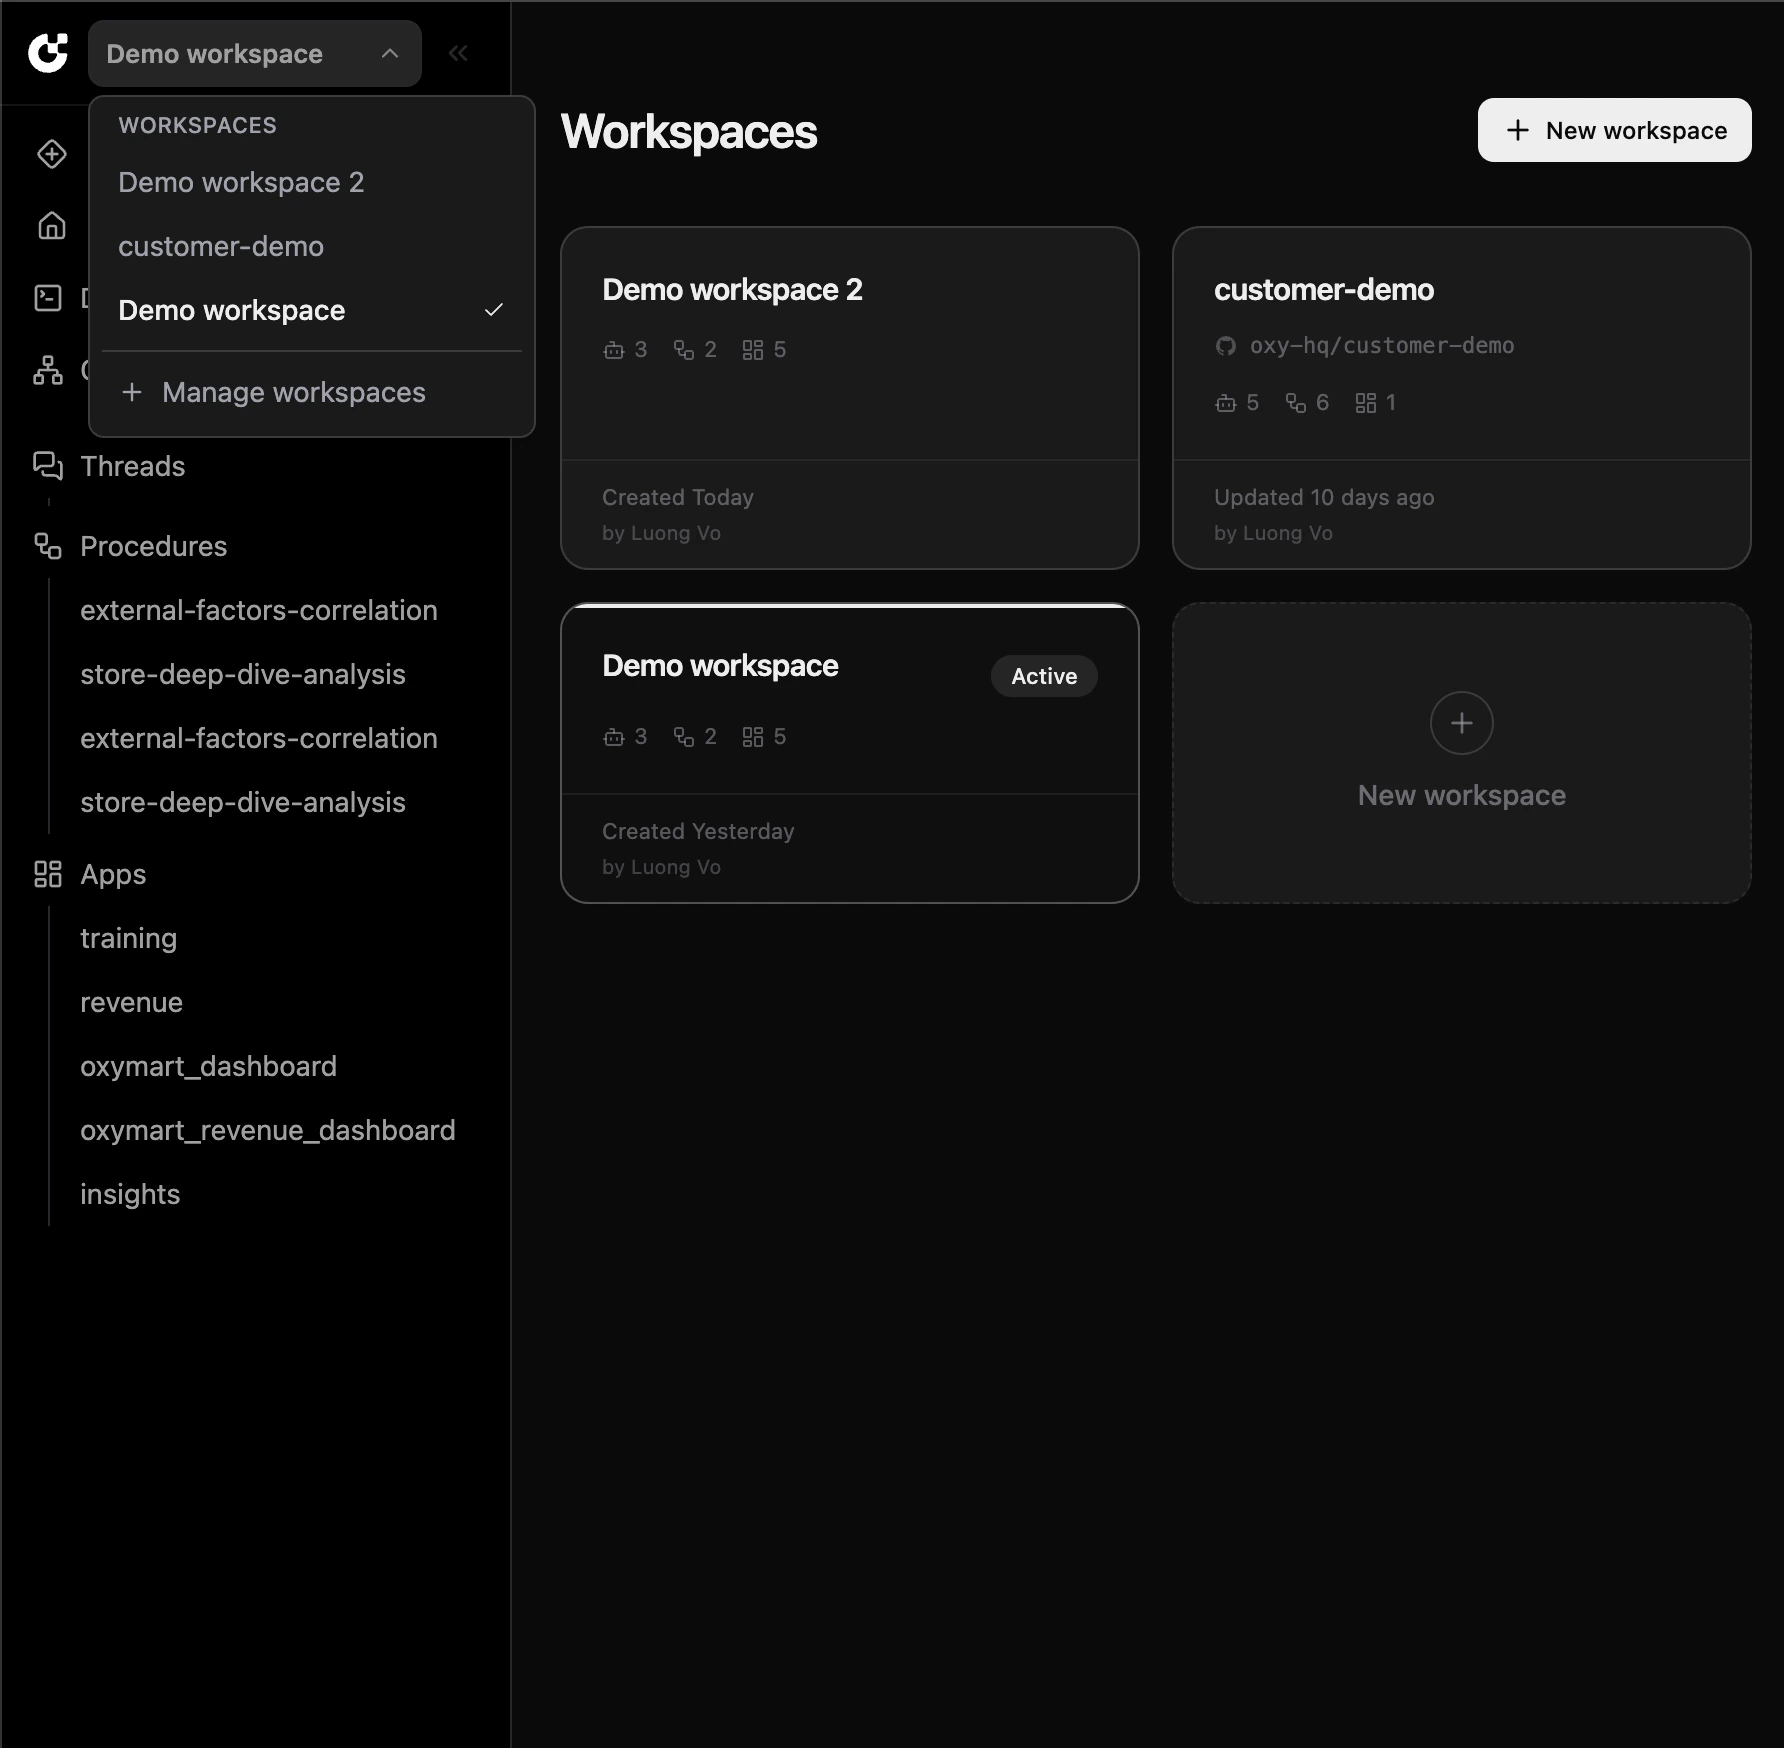Viewport: 1784px width, 1748px height.
Task: Select the terminal icon in the sidebar
Action: [x=48, y=297]
